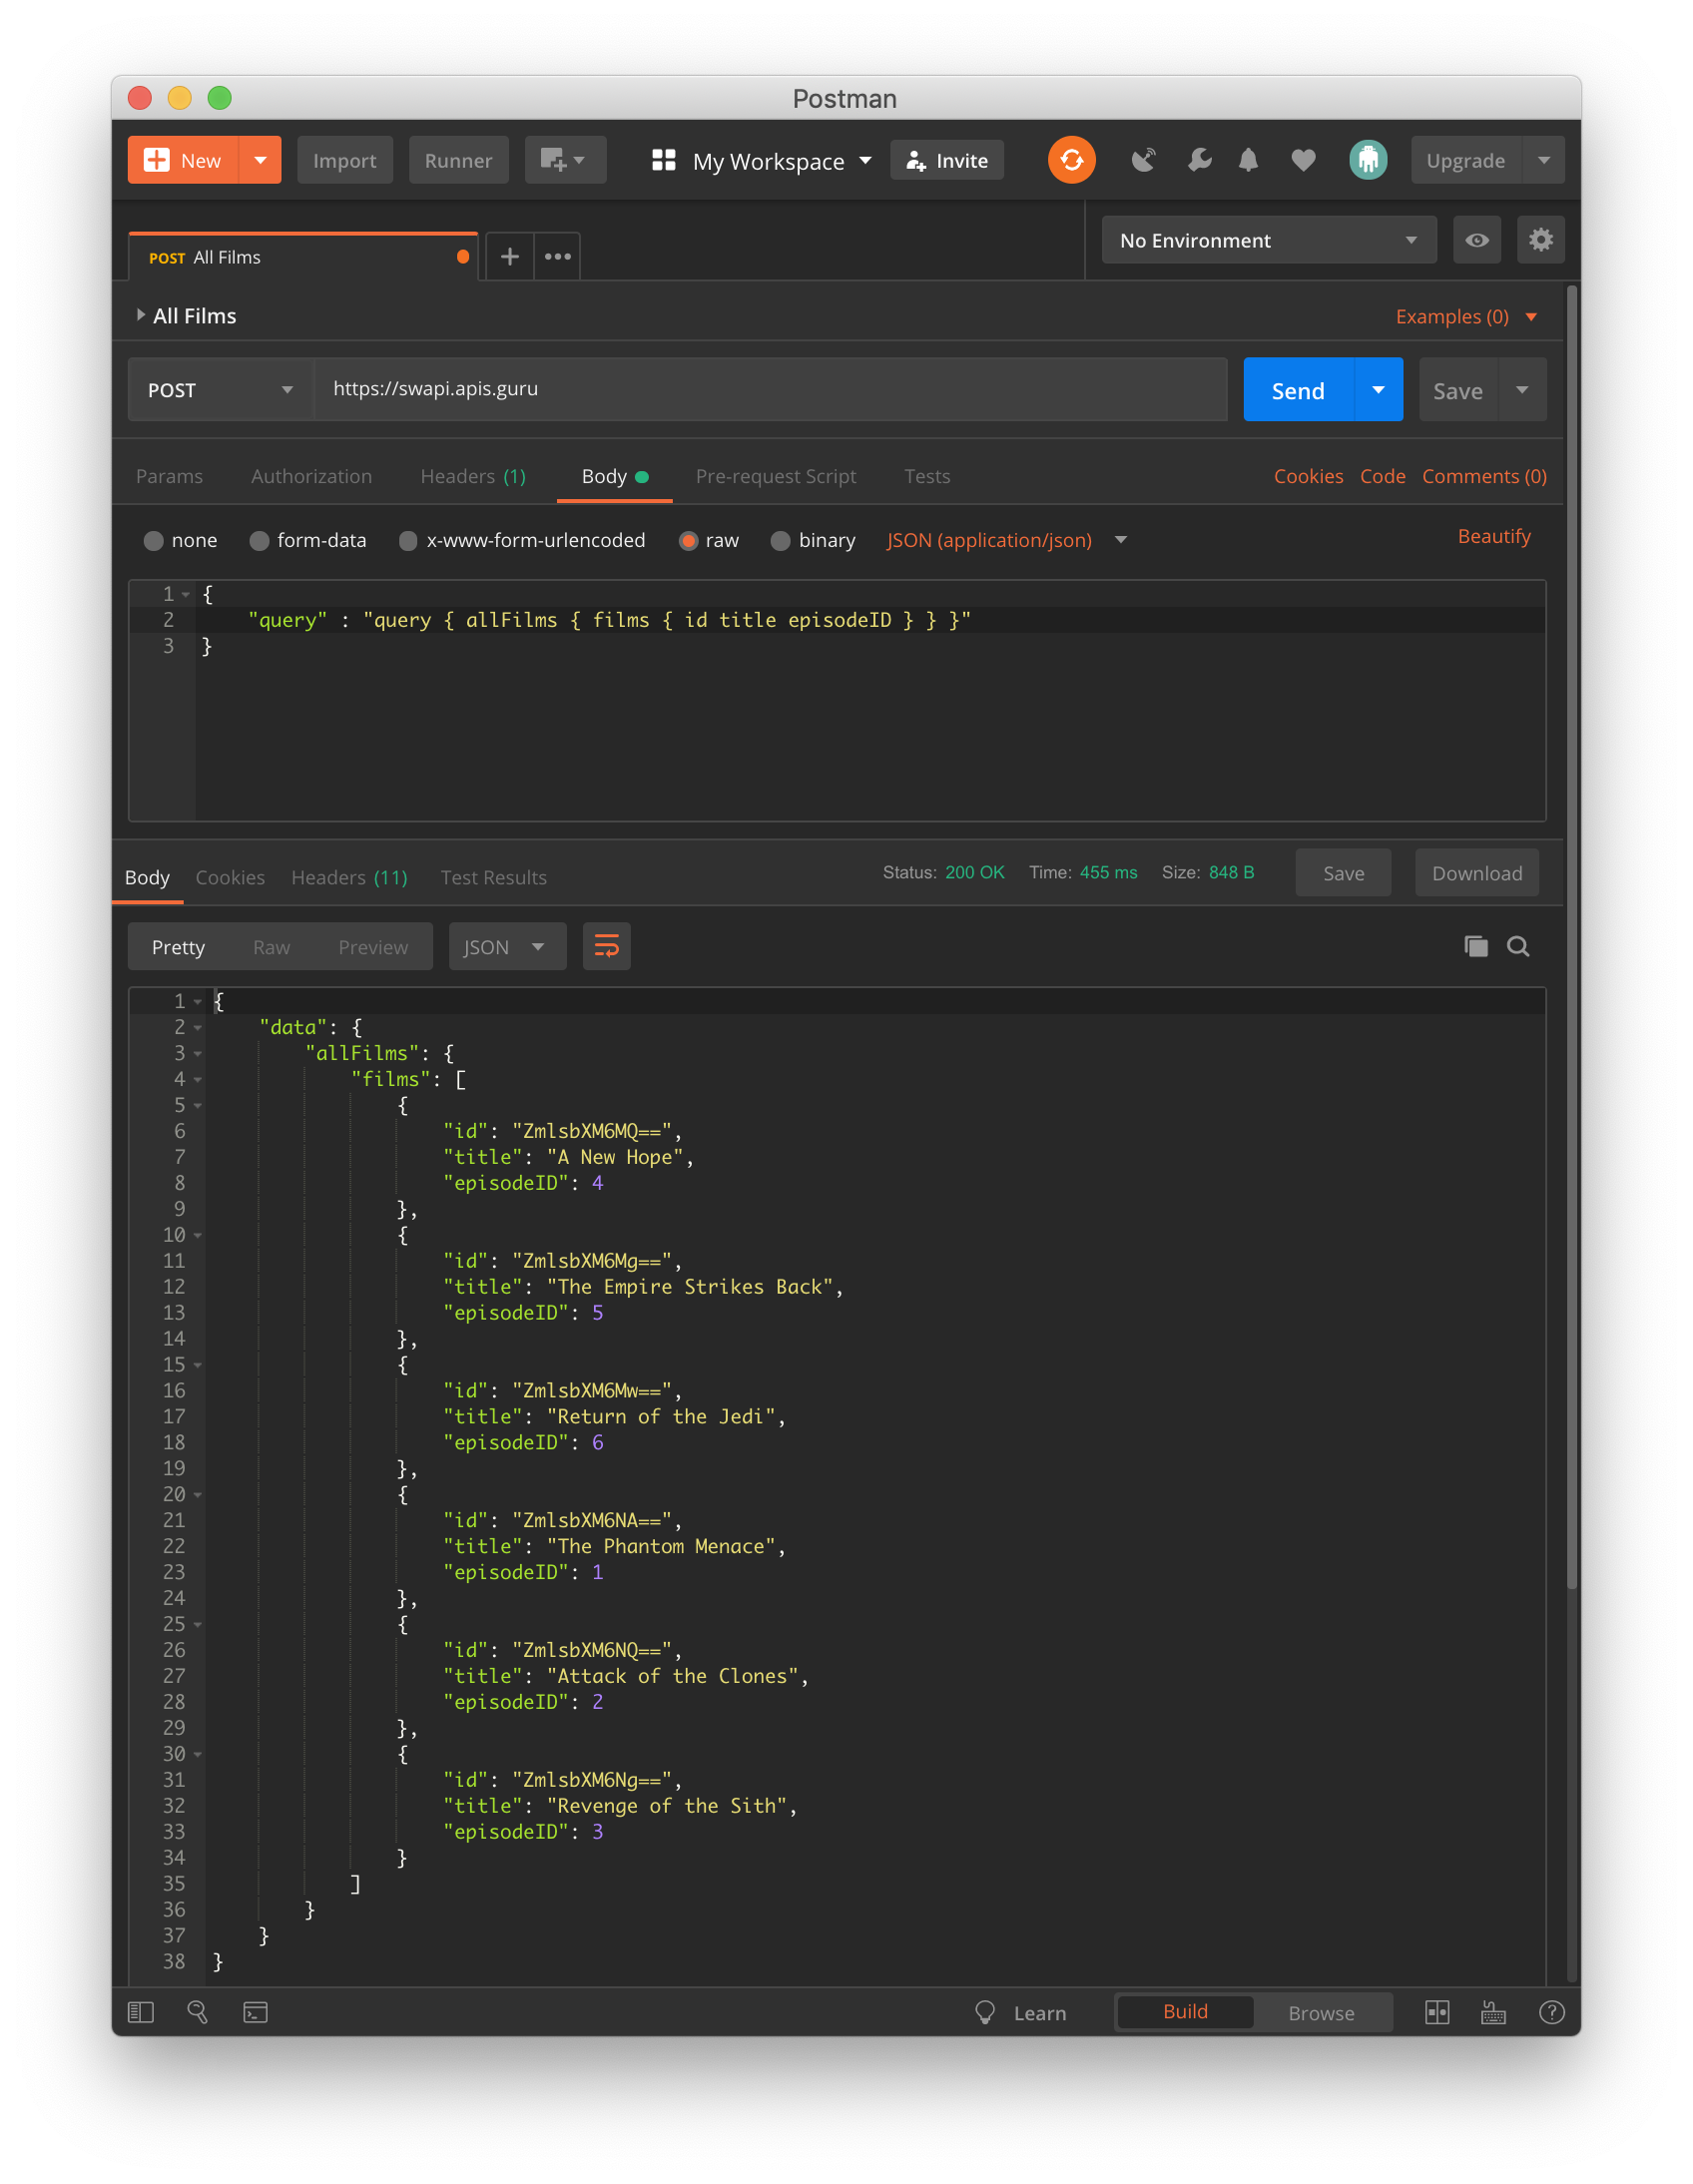Open the POST method dropdown
The height and width of the screenshot is (2184, 1693).
click(220, 390)
